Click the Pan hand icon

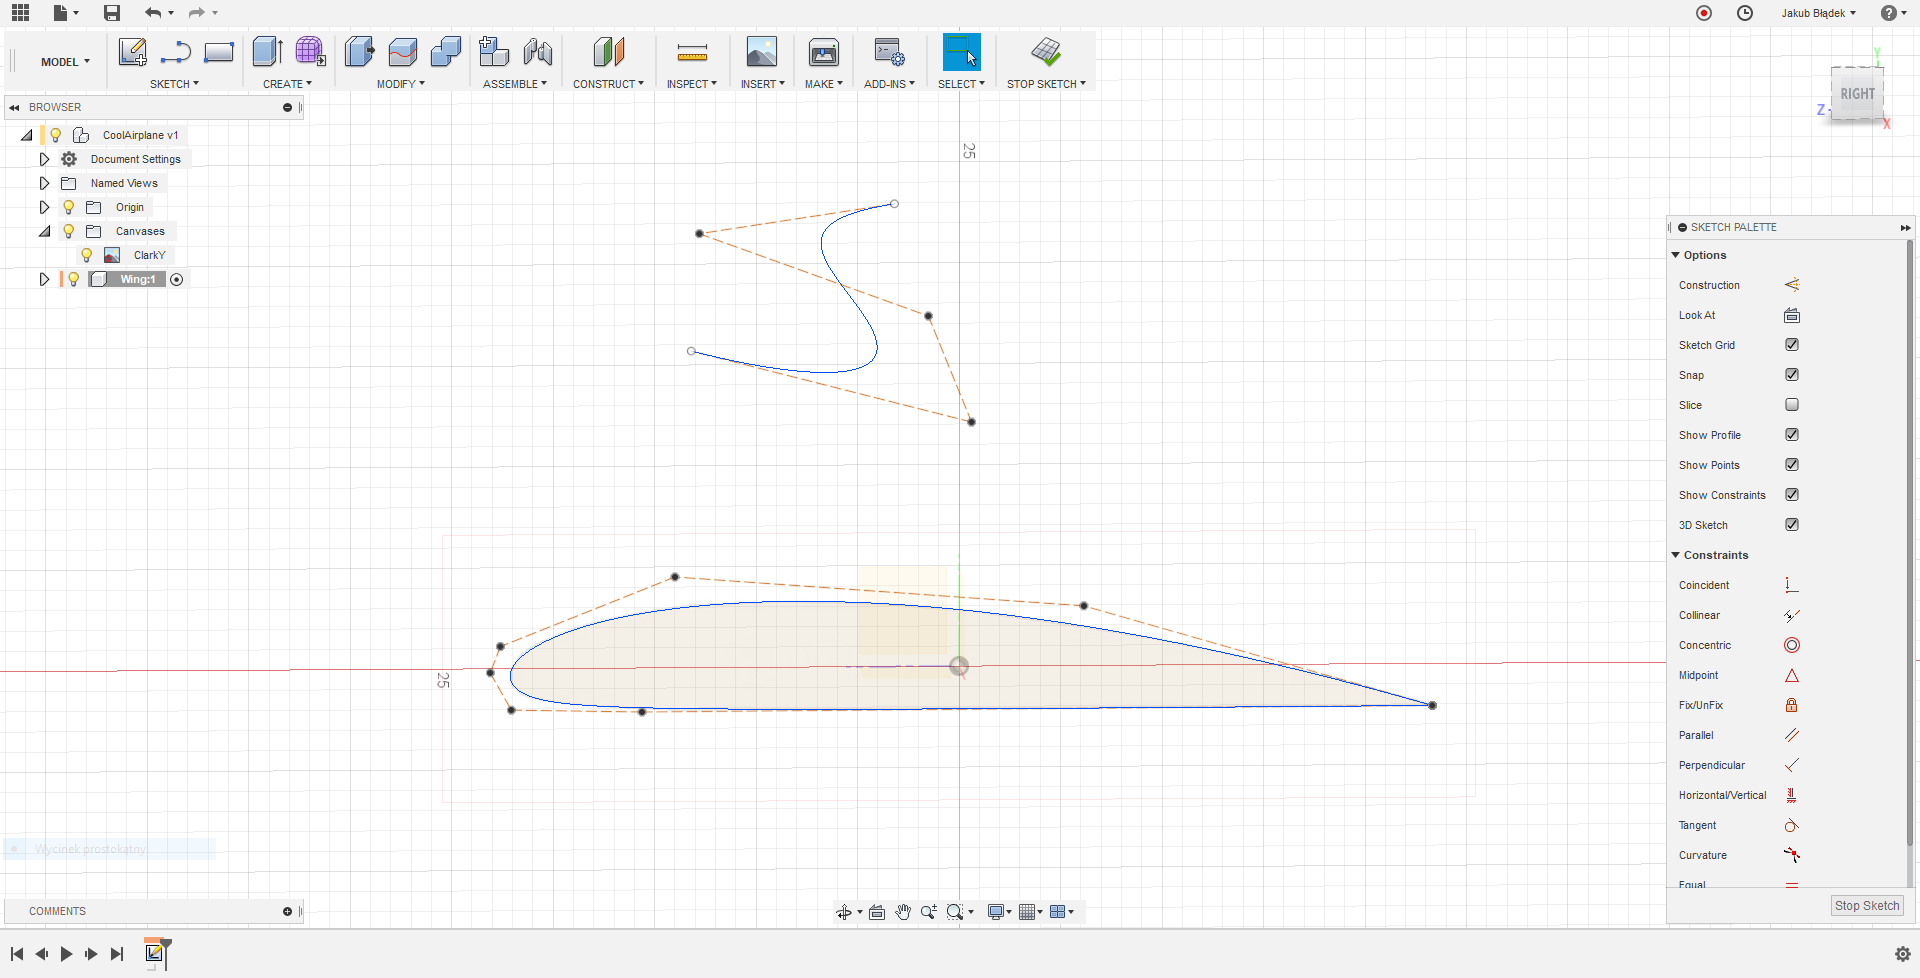click(x=903, y=912)
